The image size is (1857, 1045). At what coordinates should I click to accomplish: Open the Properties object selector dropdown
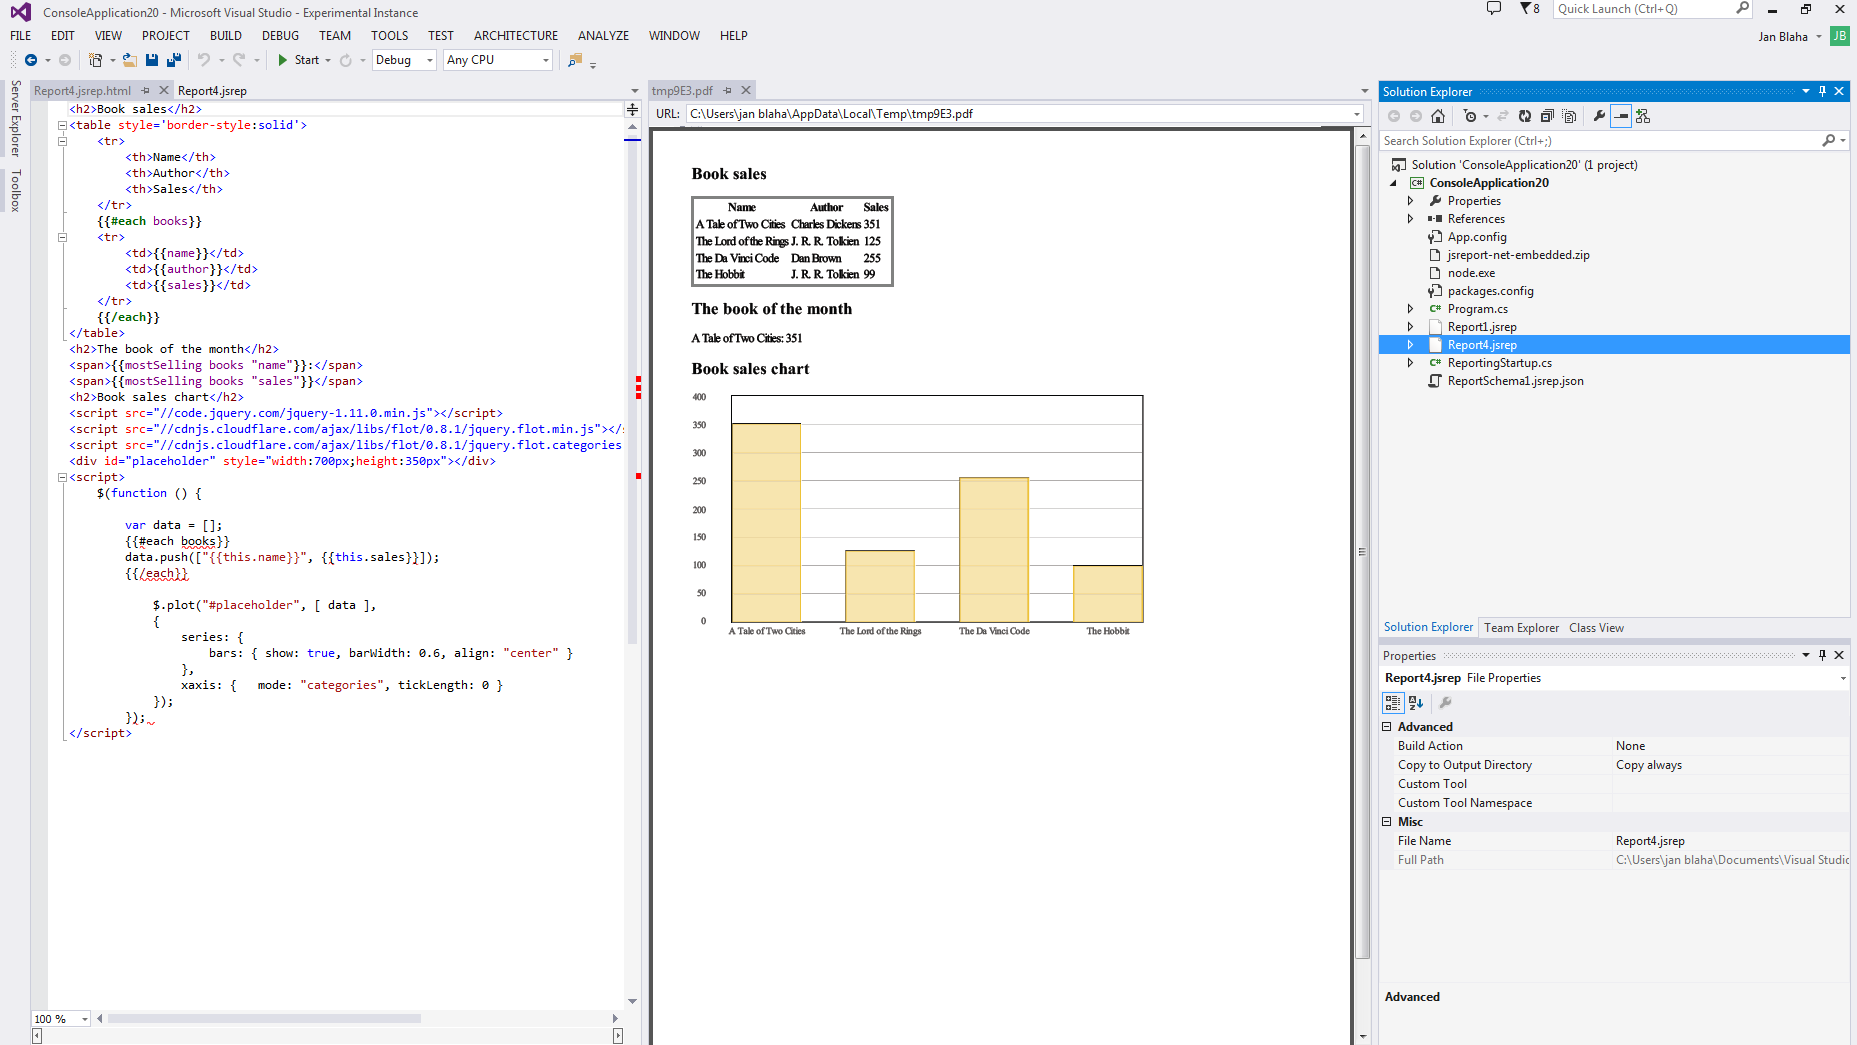point(1842,678)
